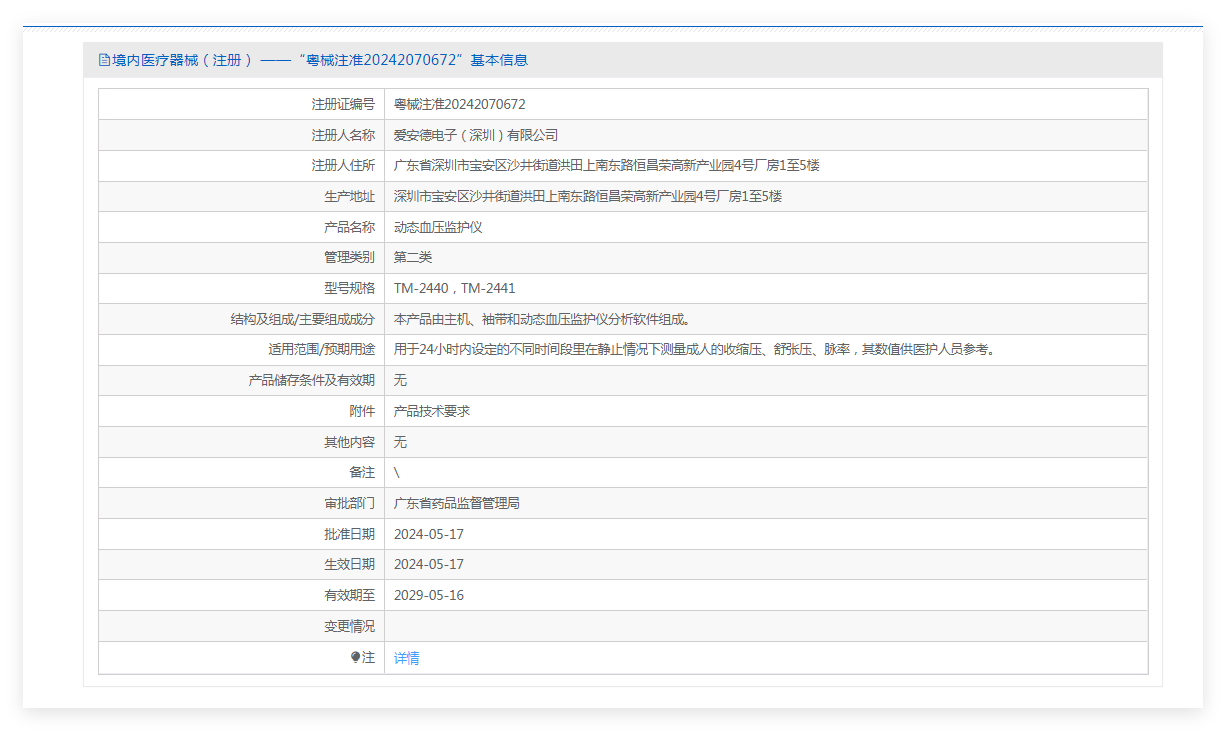Click the 结构及组成 composition description text

542,319
